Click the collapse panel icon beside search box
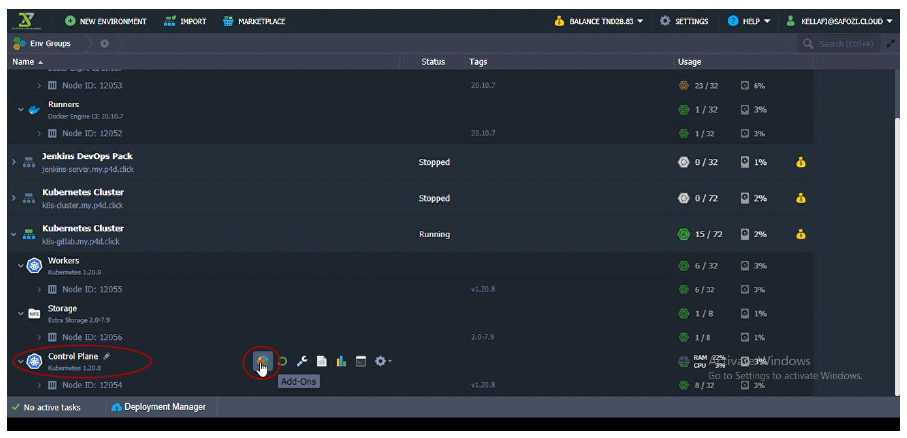 click(891, 44)
